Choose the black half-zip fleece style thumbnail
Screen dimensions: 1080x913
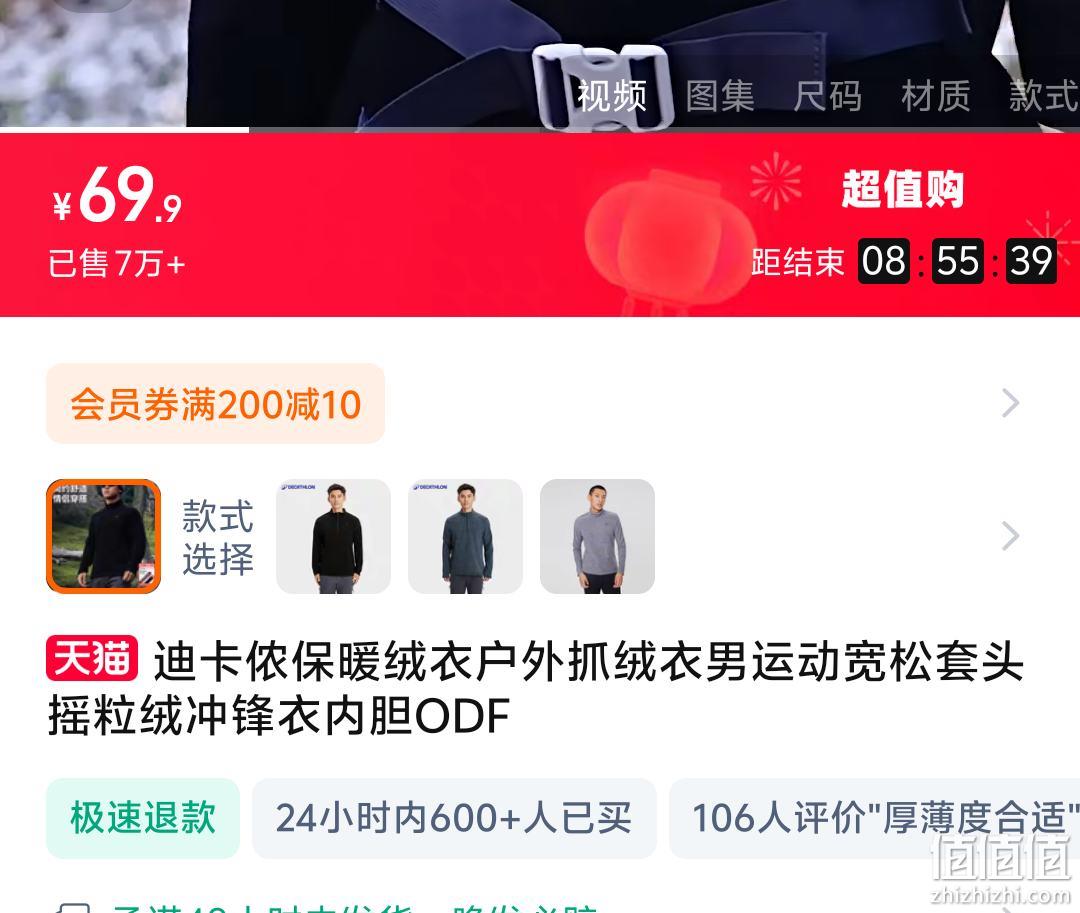pos(333,536)
